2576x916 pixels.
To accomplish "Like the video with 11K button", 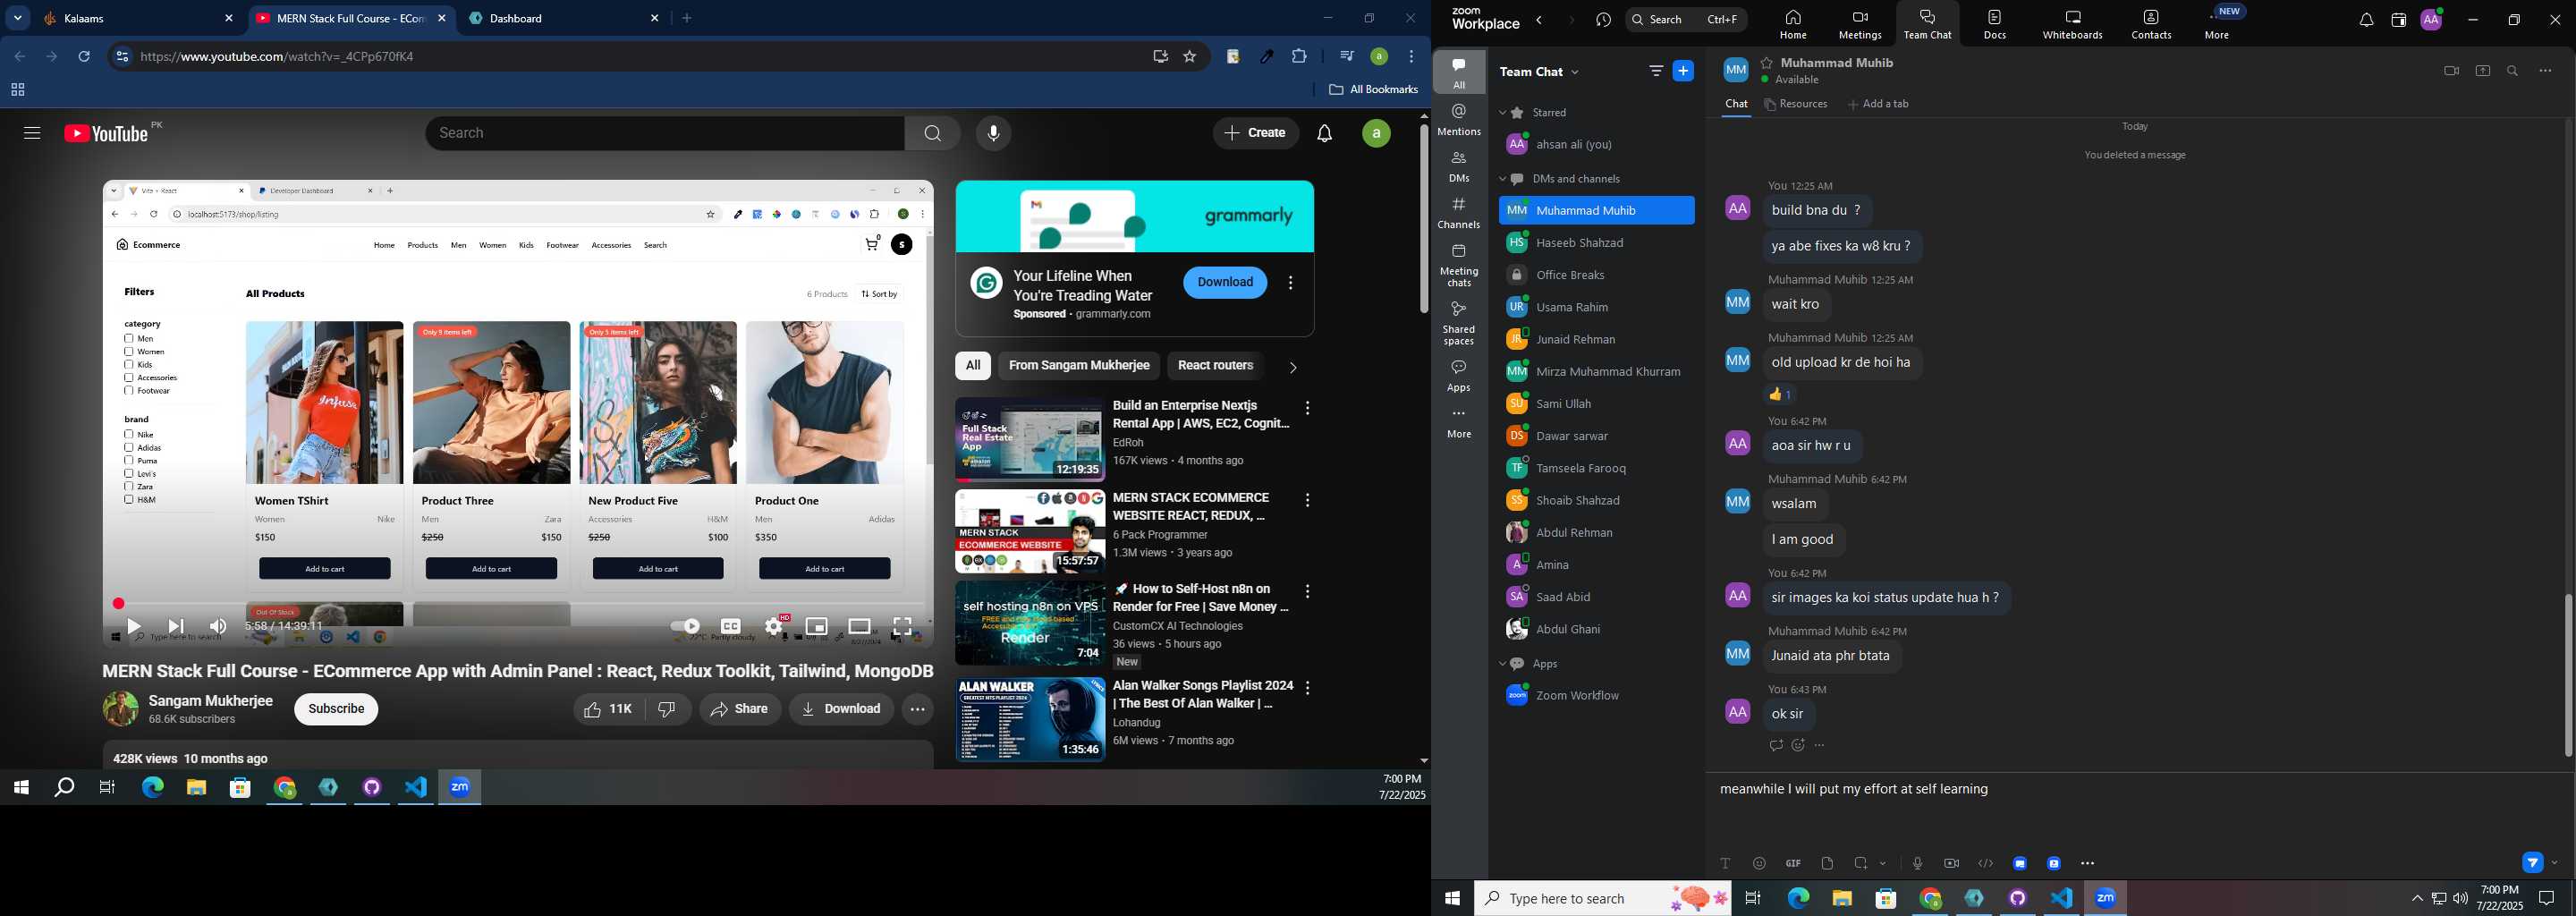I will tap(608, 709).
